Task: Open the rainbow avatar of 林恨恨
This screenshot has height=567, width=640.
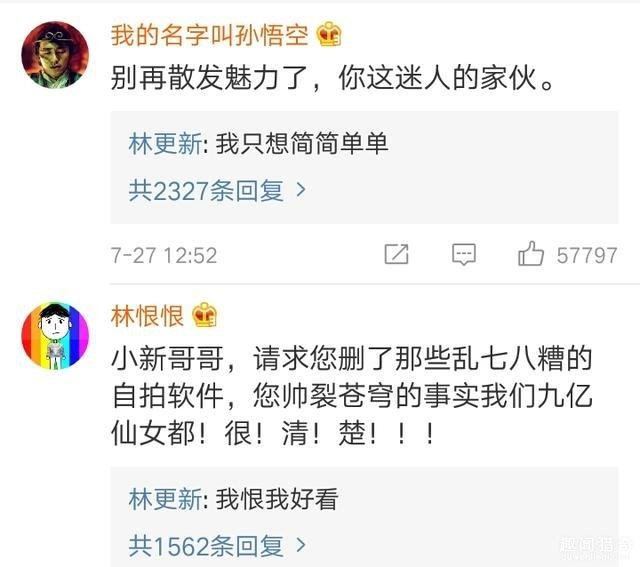Action: click(55, 336)
